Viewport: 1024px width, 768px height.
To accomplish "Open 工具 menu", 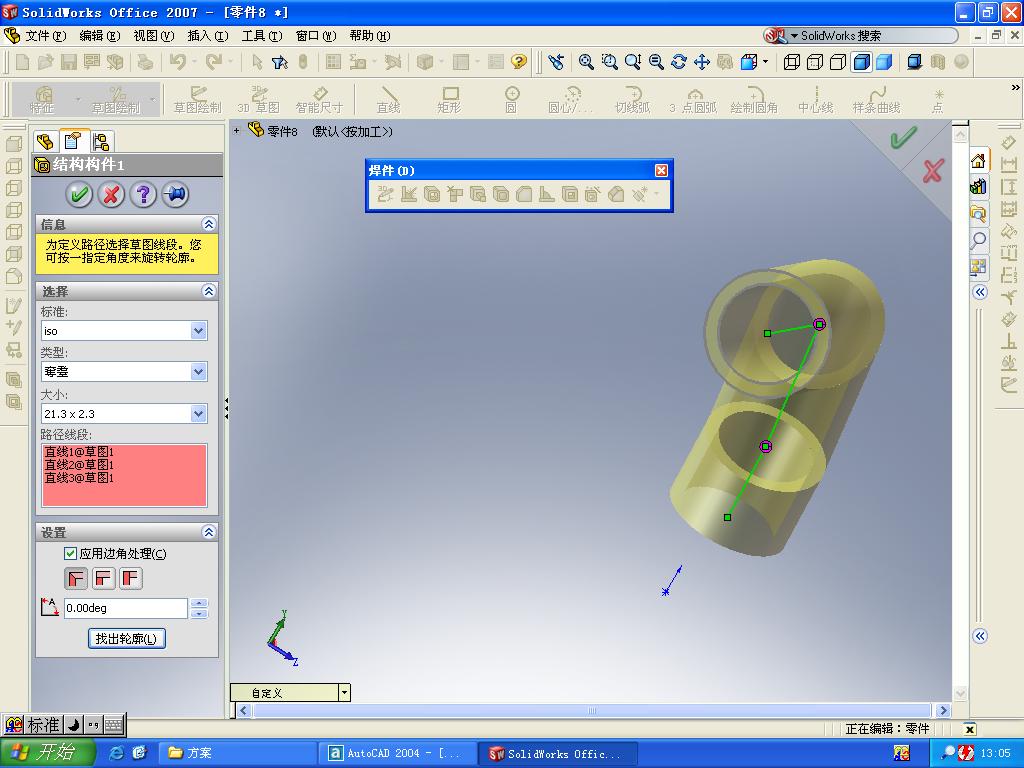I will pos(262,36).
